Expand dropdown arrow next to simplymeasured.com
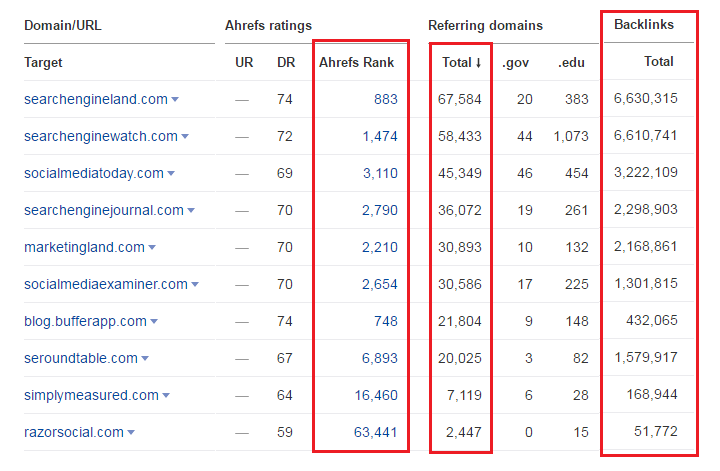 [166, 396]
